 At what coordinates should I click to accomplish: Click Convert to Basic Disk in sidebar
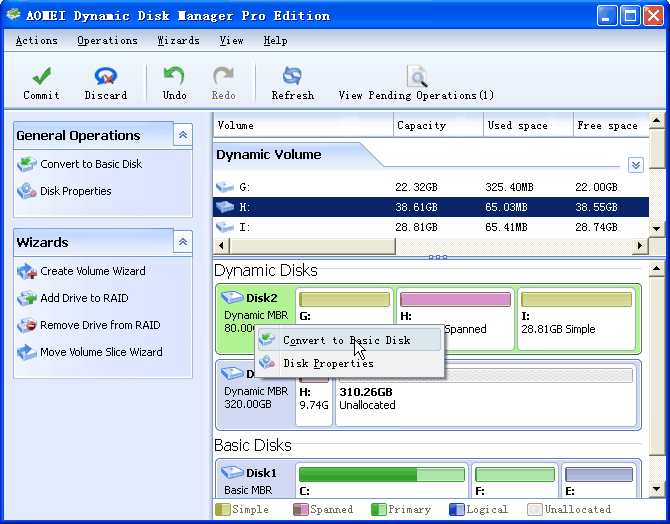pos(90,164)
